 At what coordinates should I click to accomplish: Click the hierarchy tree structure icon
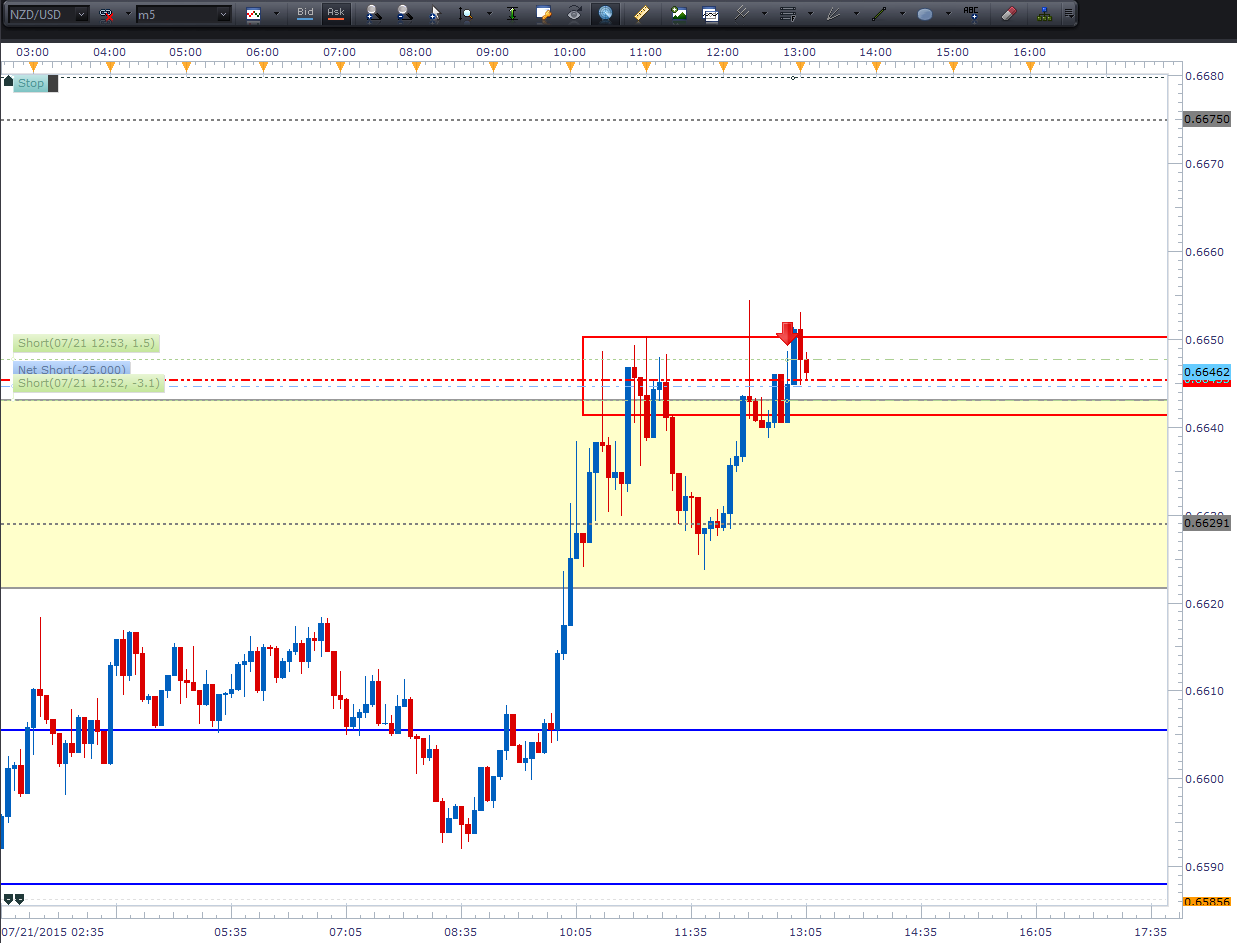tap(1044, 14)
